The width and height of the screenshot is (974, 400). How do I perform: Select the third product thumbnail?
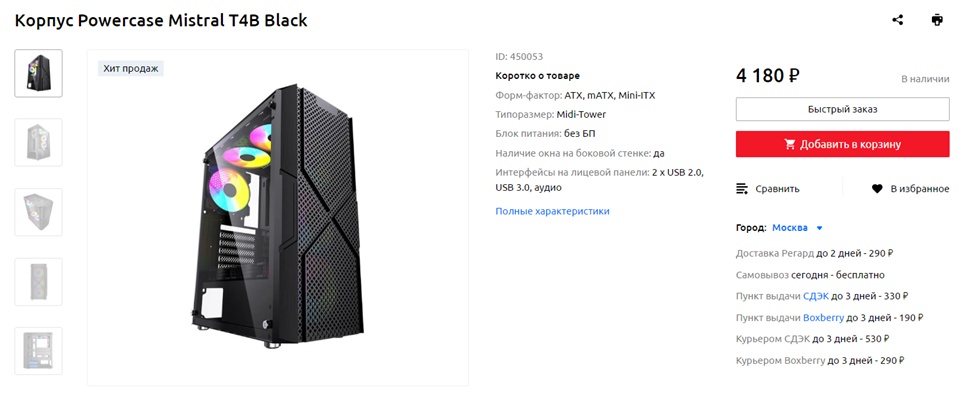click(x=39, y=212)
